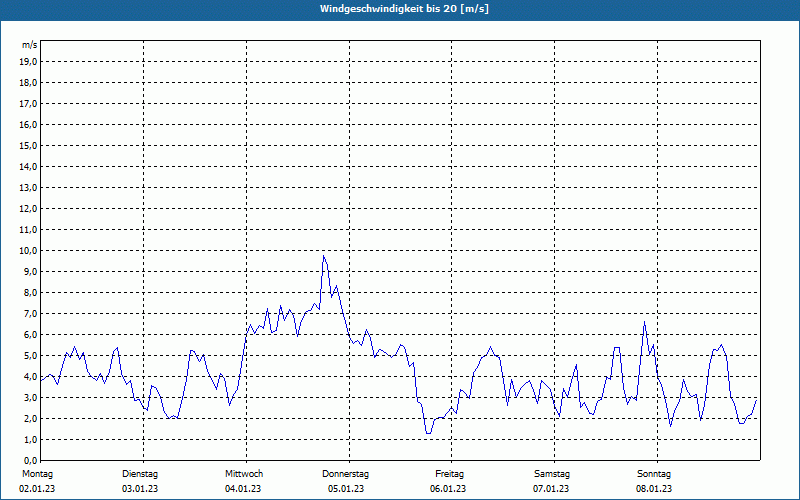Select the 8,0 y-axis label
This screenshot has height=500, width=800.
tap(30, 292)
